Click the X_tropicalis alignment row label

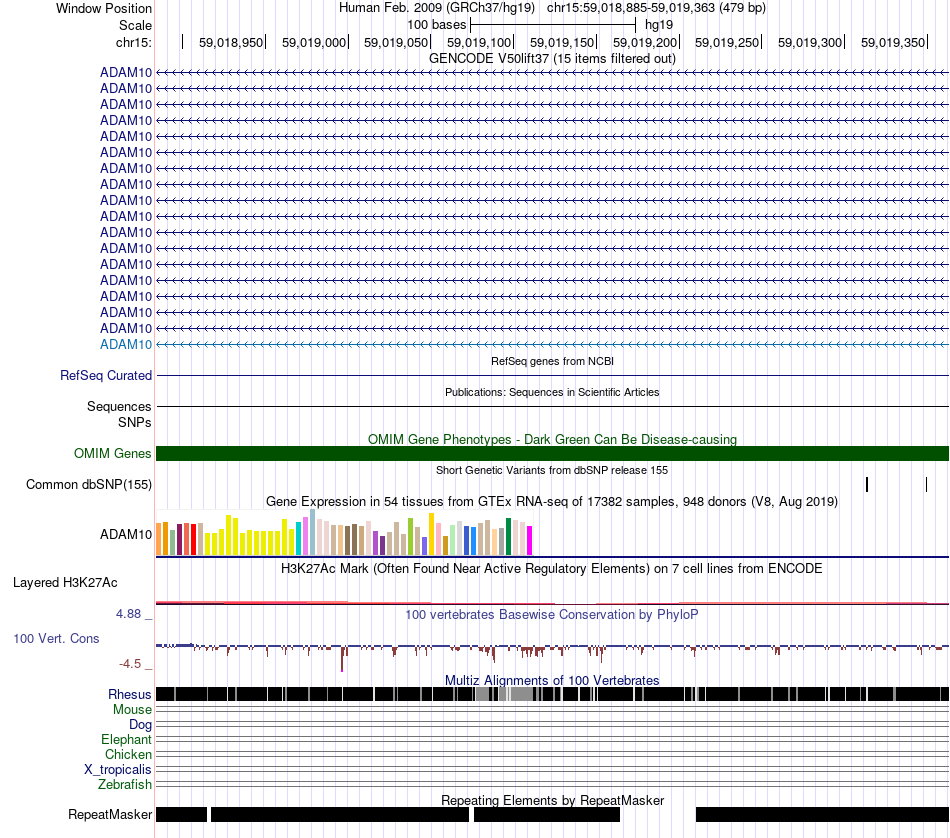118,770
